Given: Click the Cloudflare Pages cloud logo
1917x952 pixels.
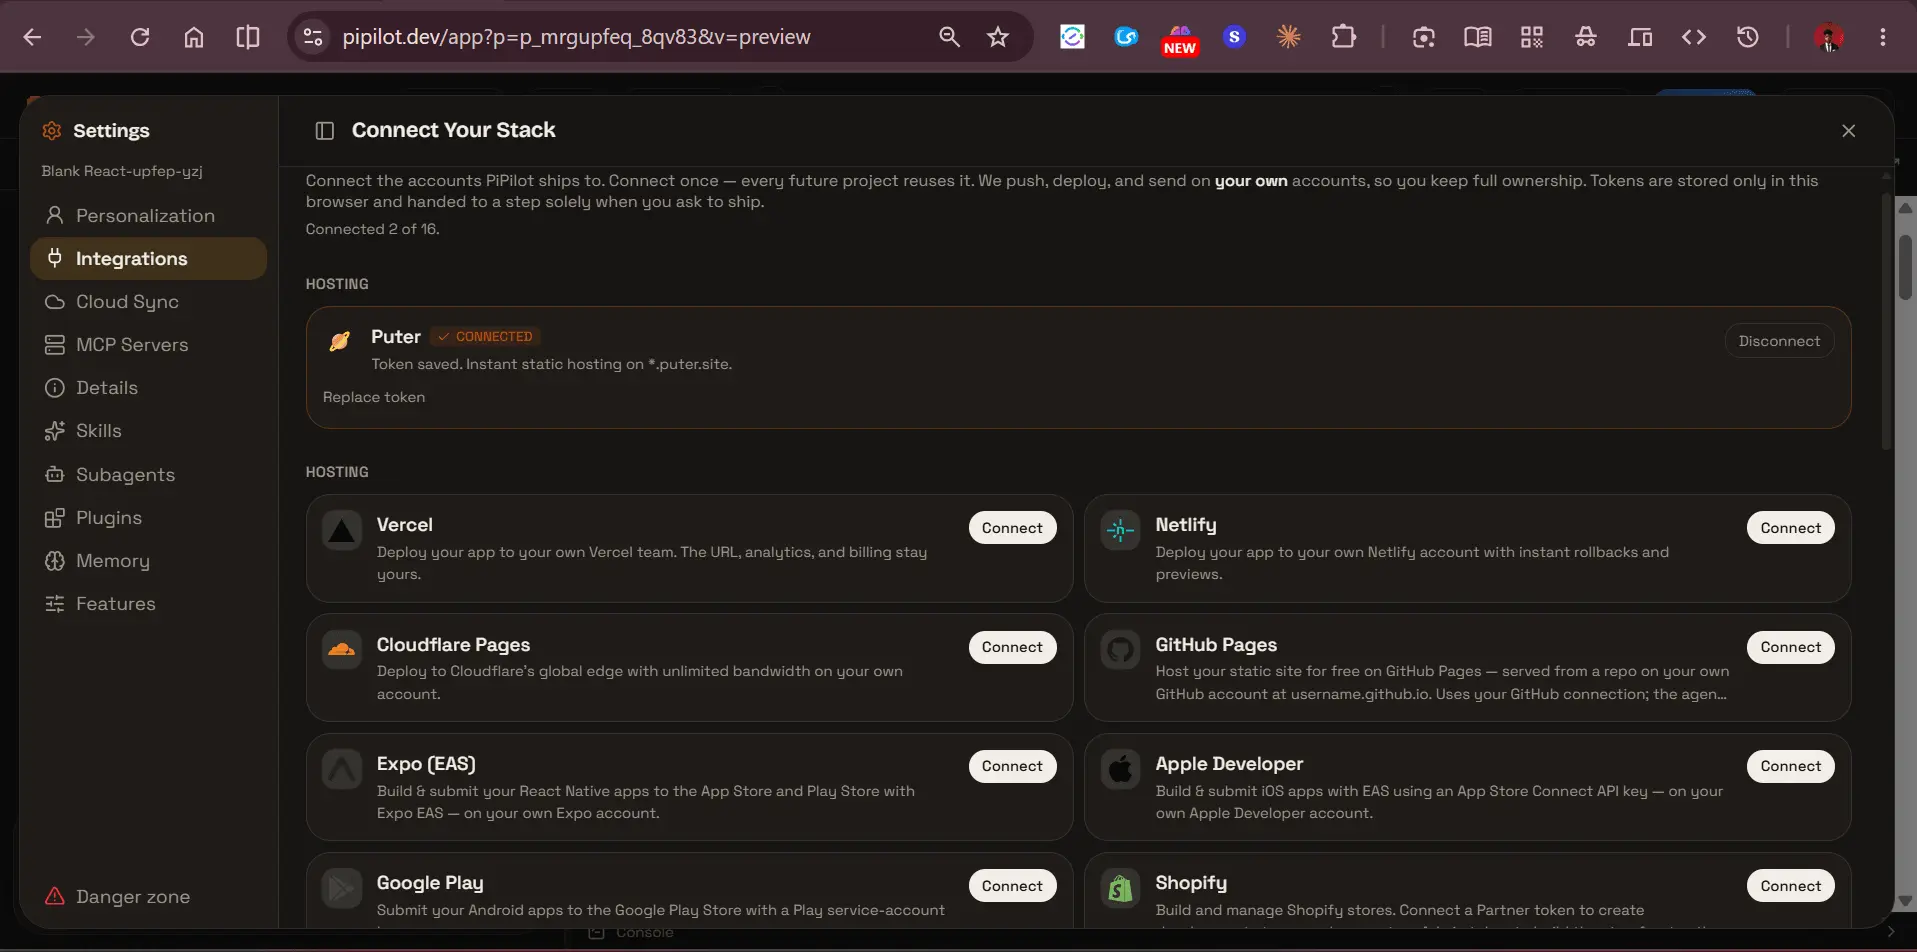Looking at the screenshot, I should (x=342, y=650).
